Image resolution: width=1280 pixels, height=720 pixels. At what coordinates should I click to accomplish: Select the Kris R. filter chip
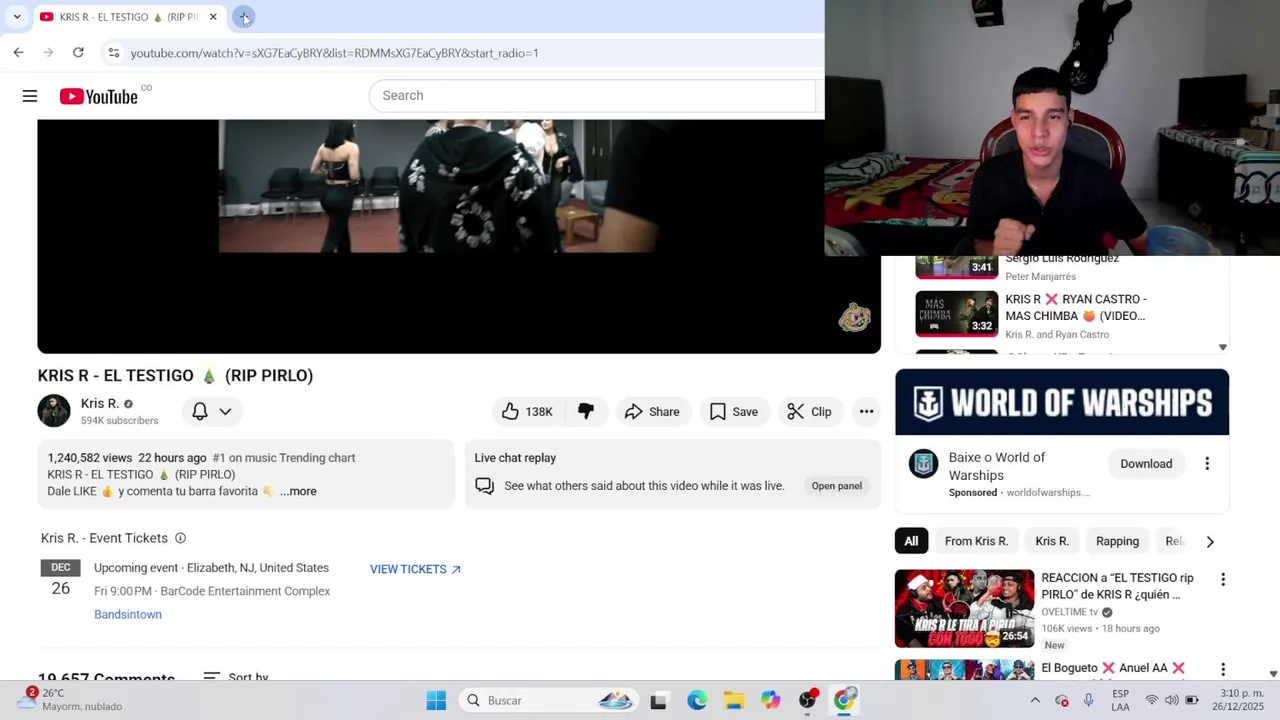click(1052, 541)
